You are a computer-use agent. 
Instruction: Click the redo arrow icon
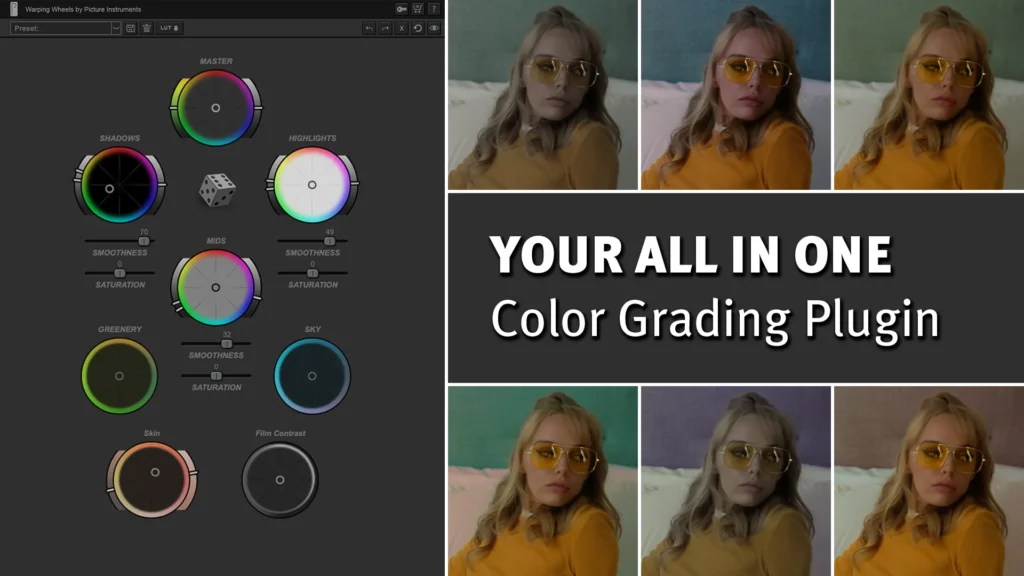point(385,28)
